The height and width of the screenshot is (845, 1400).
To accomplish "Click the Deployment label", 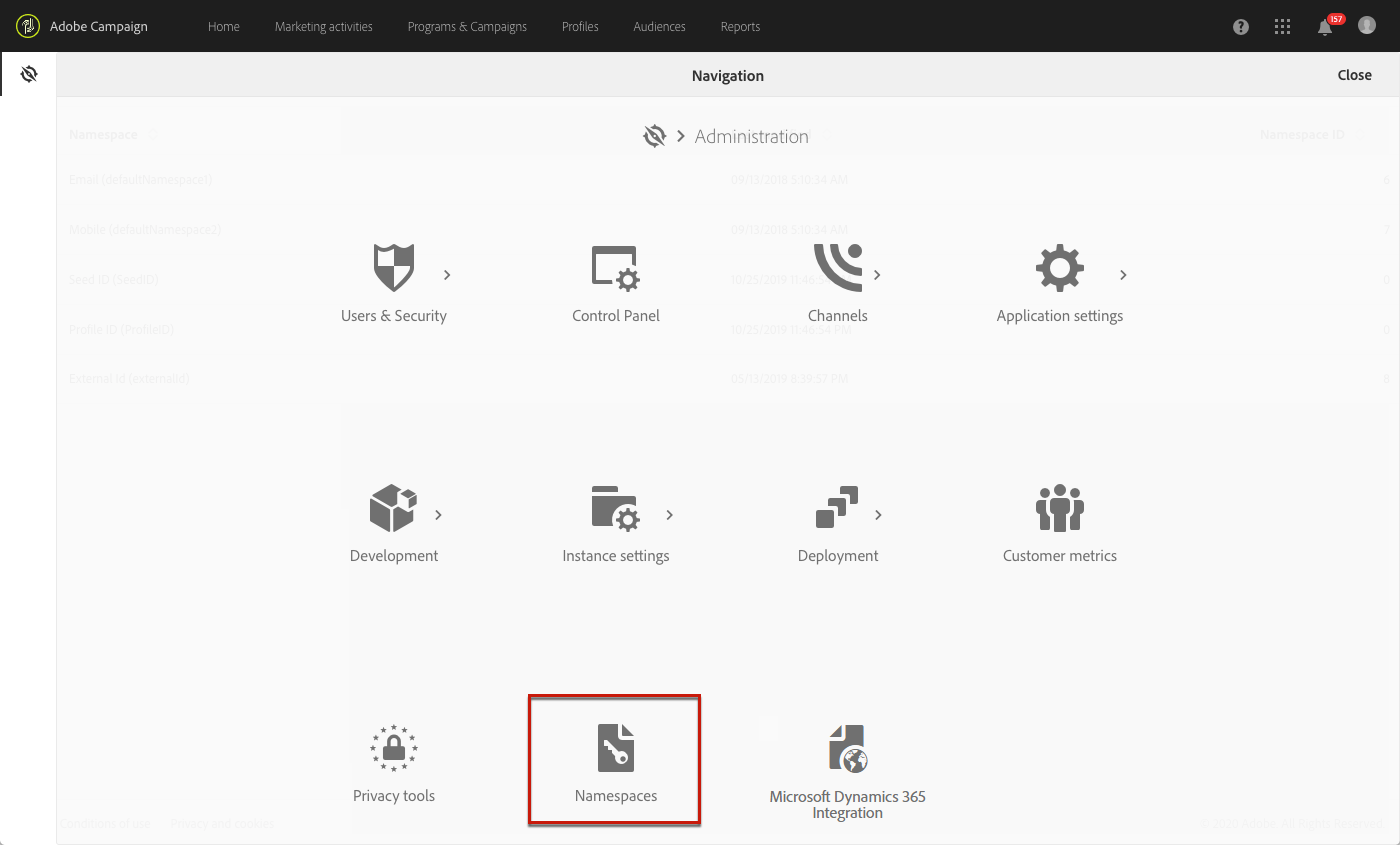I will (x=838, y=556).
